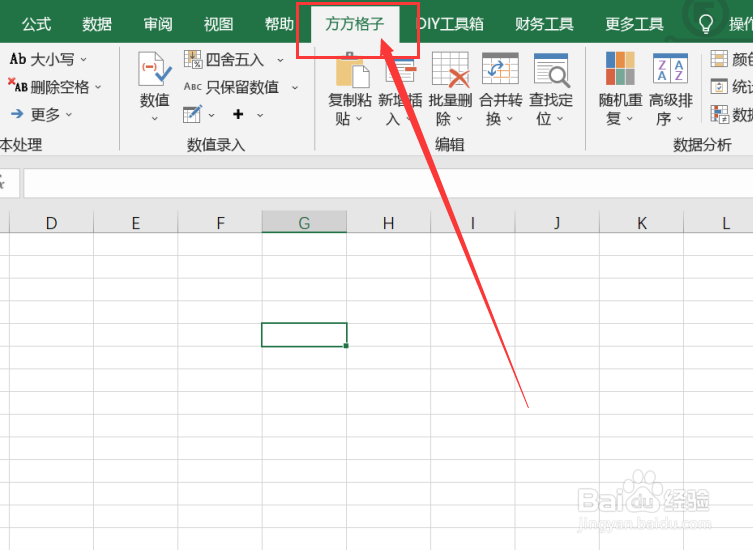The width and height of the screenshot is (753, 550).
Task: Click the 更多 arrow button
Action: [35, 114]
